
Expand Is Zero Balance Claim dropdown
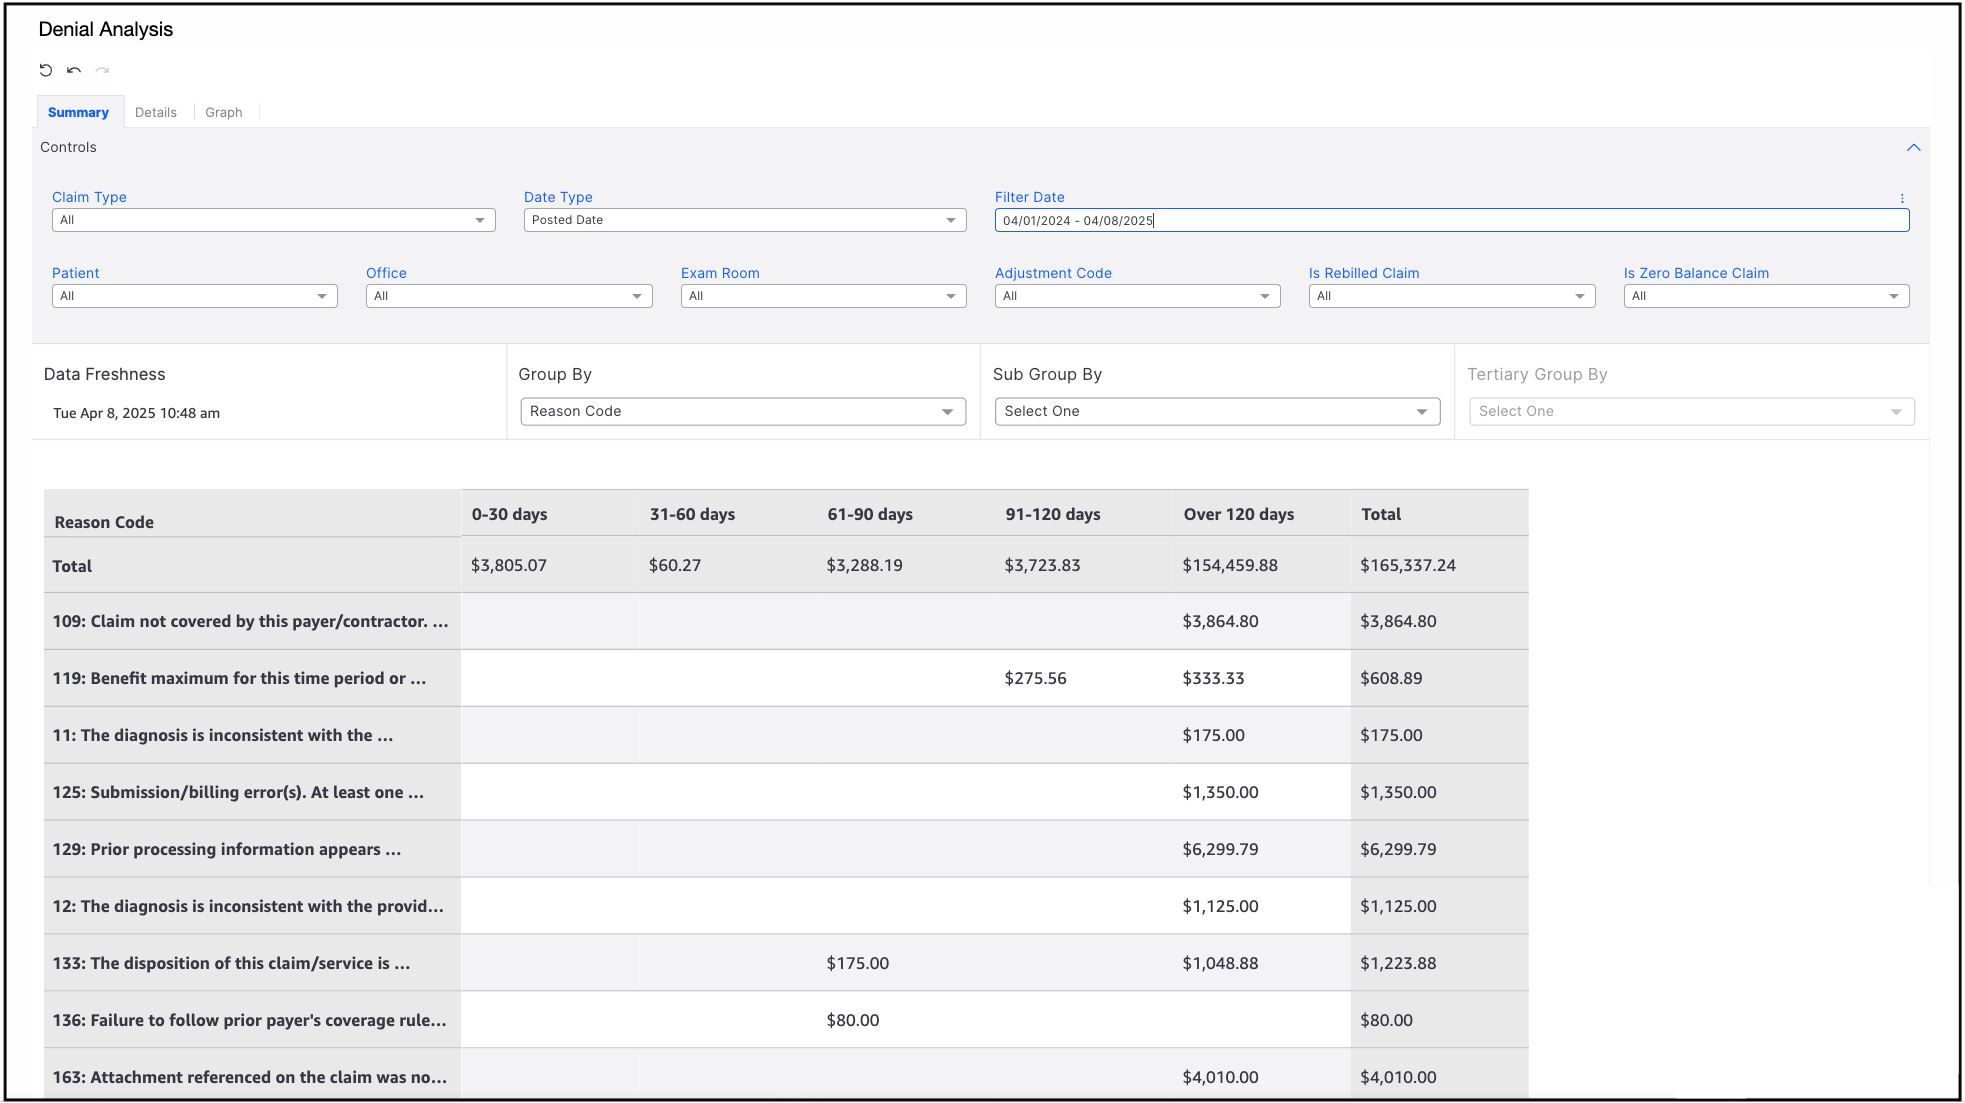(x=1765, y=296)
